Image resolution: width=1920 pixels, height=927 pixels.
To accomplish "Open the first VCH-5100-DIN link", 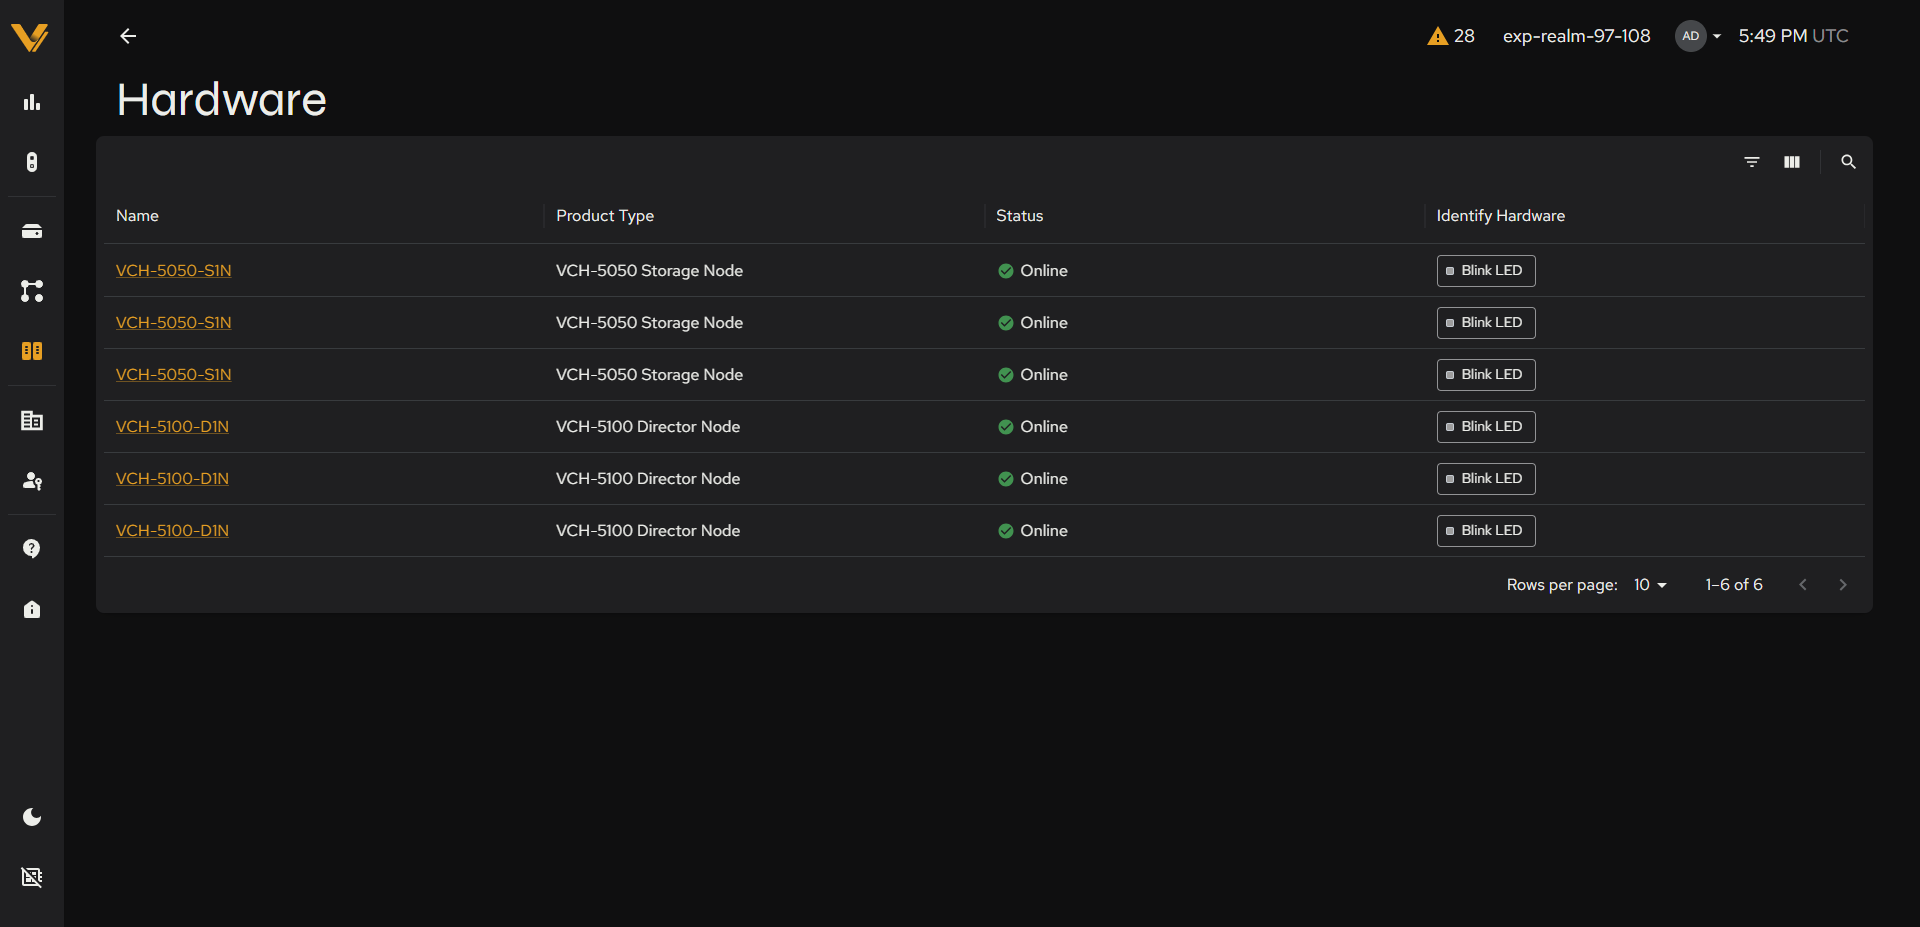I will (x=172, y=427).
